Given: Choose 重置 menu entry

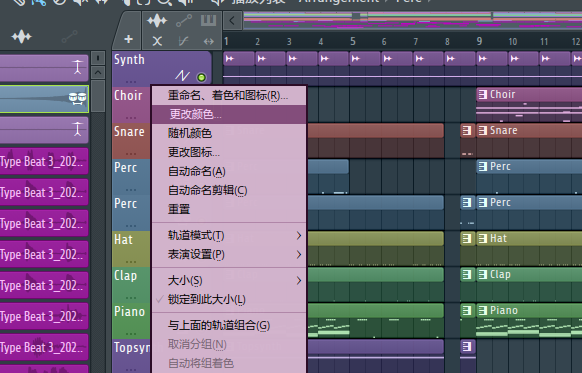Looking at the screenshot, I should point(229,209).
